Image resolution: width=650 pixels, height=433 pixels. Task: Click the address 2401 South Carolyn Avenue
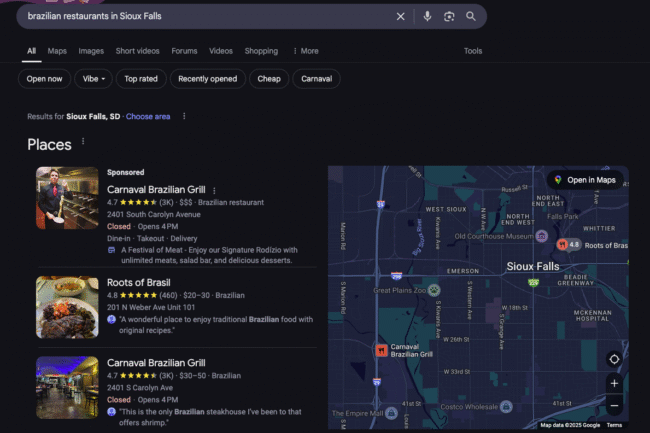[x=154, y=215]
